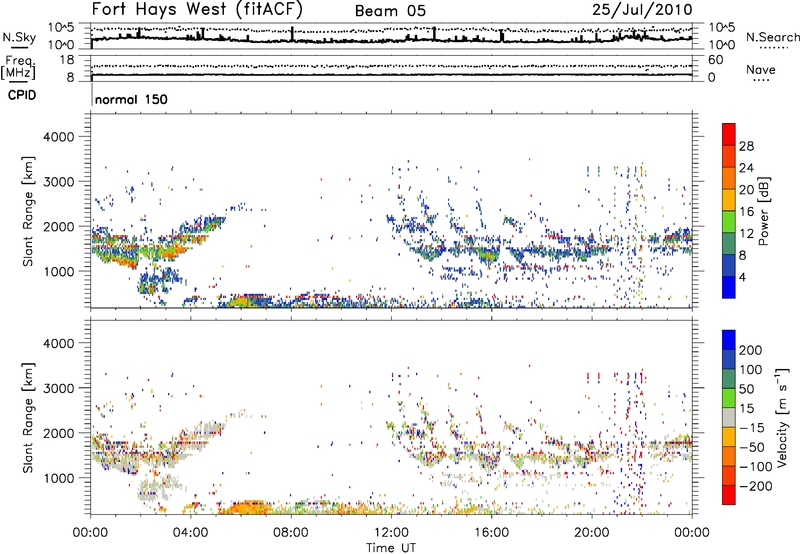The image size is (800, 554).
Task: Click the 'Fort Hays West (fitACF)' title
Action: pos(197,9)
